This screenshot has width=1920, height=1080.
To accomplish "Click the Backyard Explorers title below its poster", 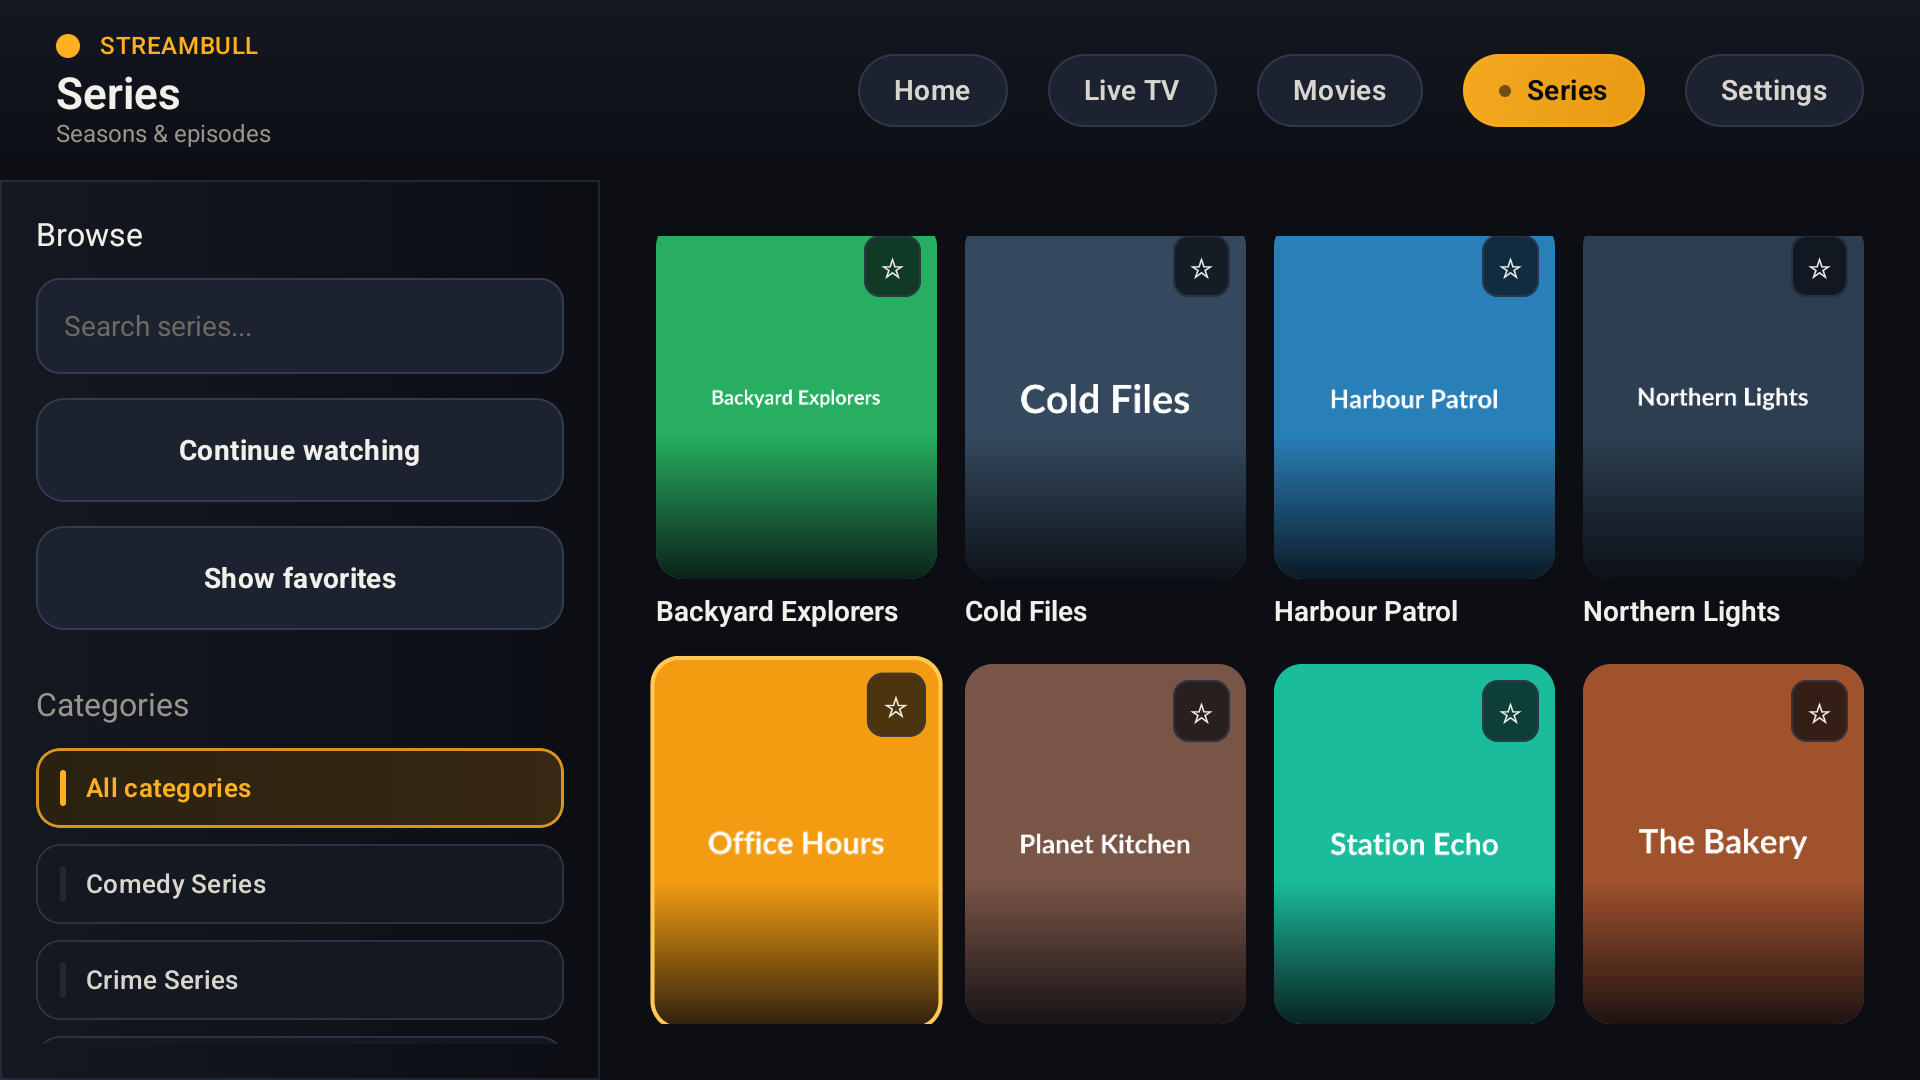I will click(777, 611).
